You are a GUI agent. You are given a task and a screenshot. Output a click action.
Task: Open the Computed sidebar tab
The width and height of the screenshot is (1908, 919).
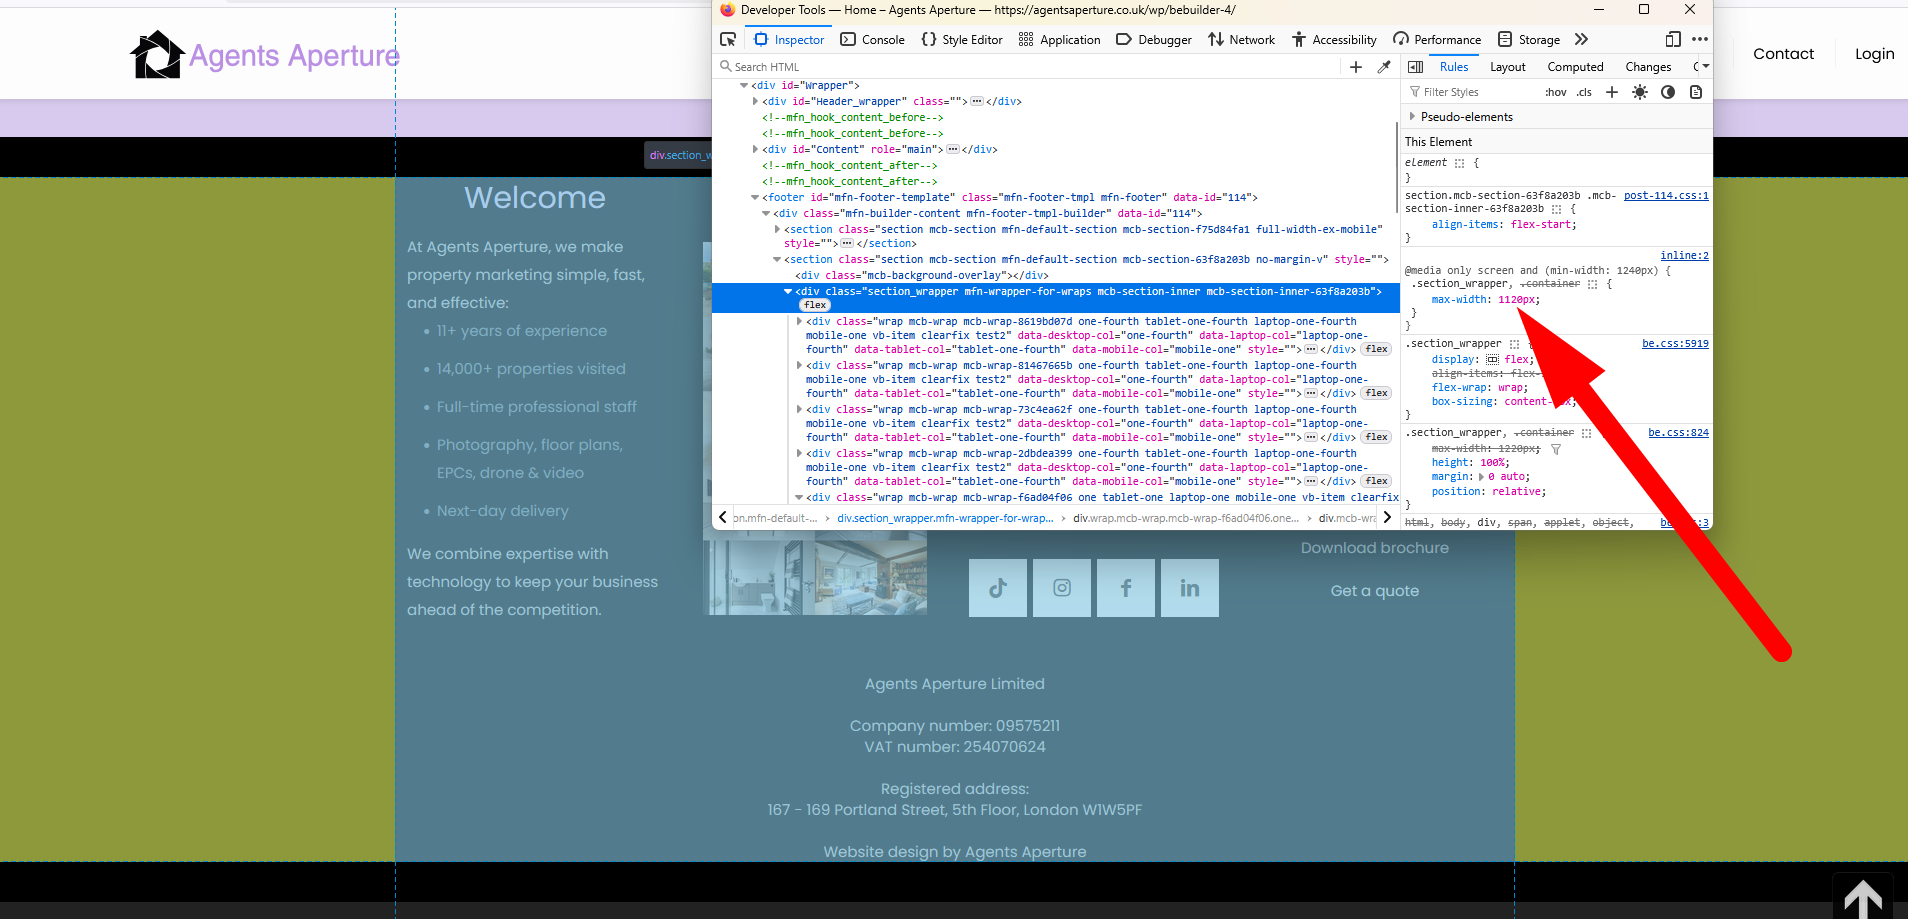pos(1575,67)
